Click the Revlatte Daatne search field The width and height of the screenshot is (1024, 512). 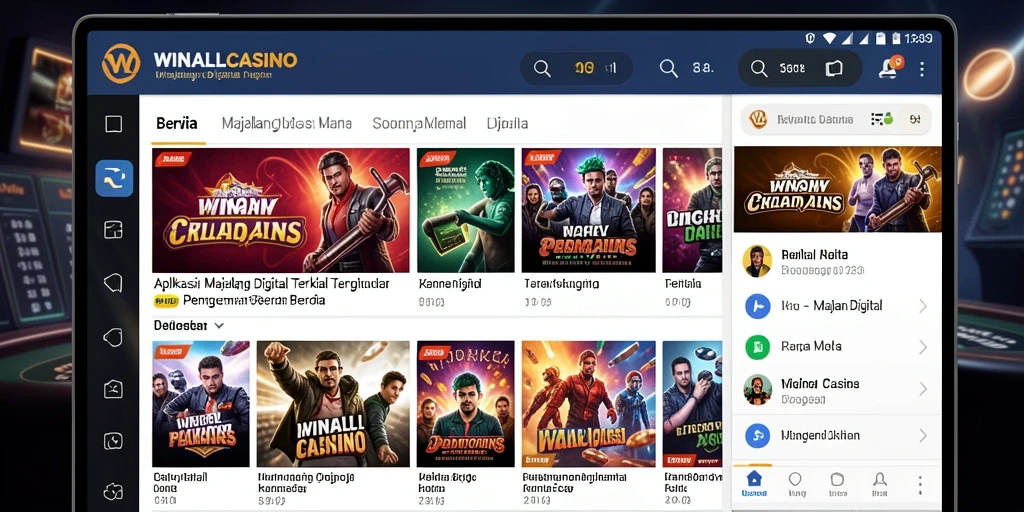coord(836,120)
